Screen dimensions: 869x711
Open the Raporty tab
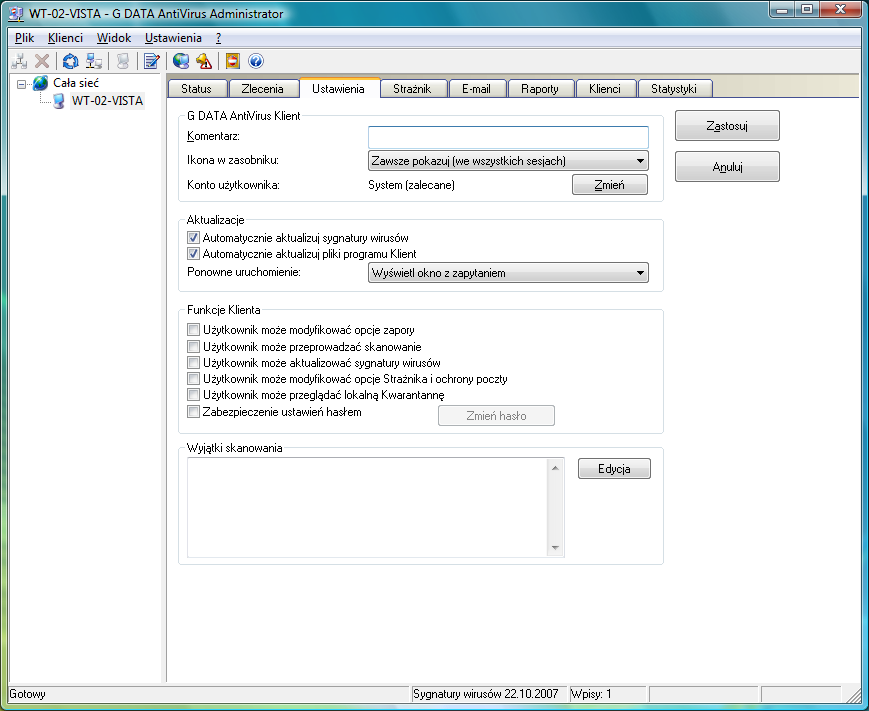click(540, 89)
